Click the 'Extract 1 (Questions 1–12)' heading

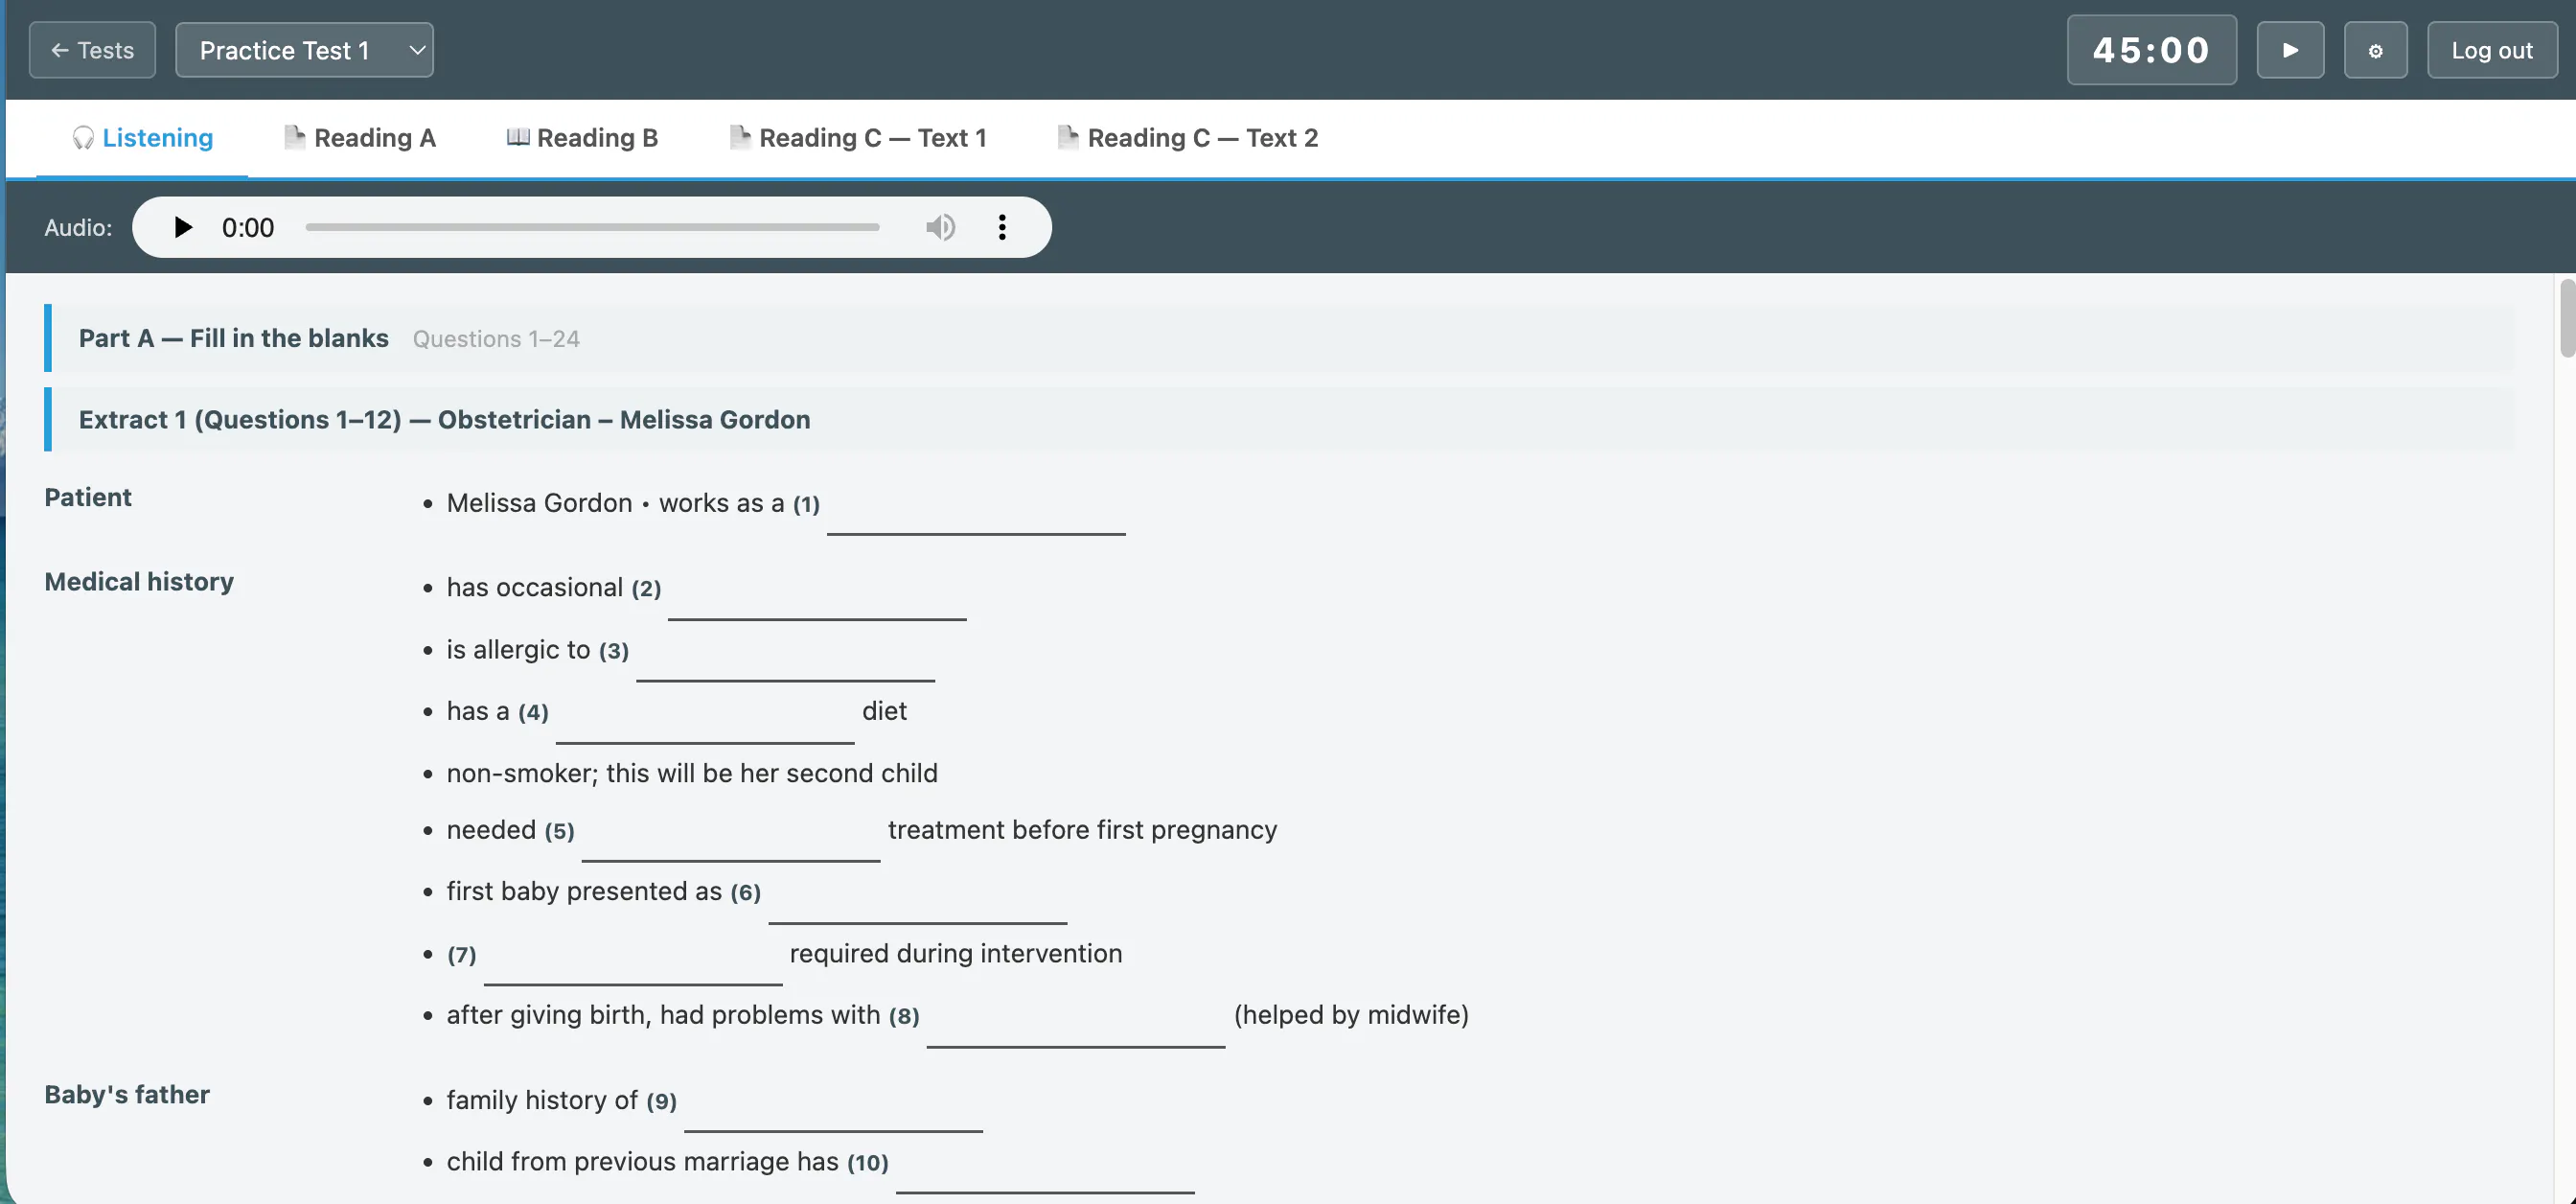pyautogui.click(x=445, y=420)
